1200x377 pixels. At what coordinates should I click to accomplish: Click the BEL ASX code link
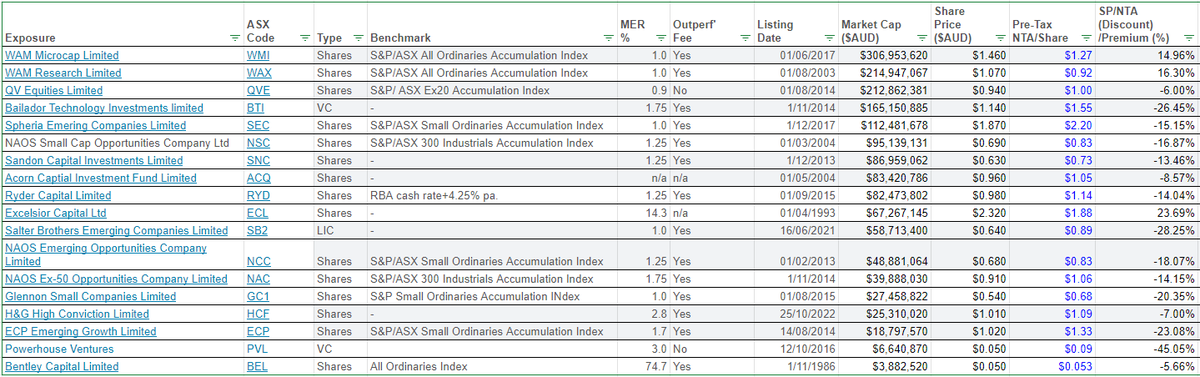tap(257, 367)
